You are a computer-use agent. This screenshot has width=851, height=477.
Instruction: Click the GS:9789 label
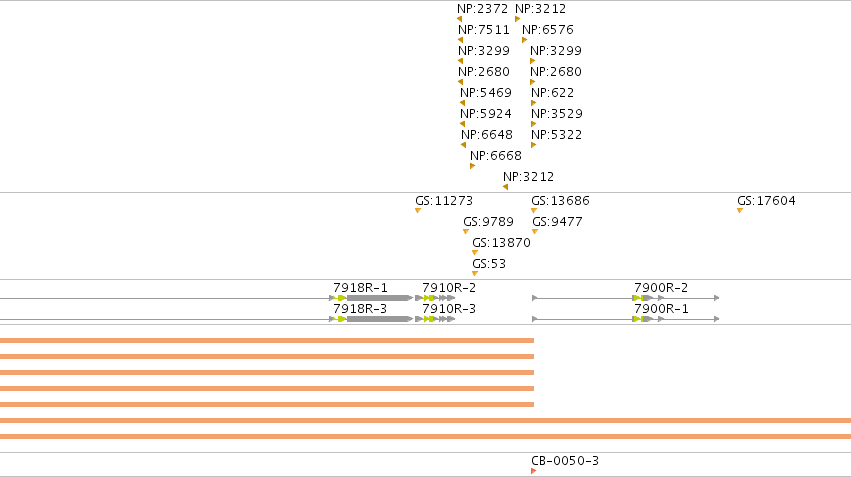(x=488, y=222)
